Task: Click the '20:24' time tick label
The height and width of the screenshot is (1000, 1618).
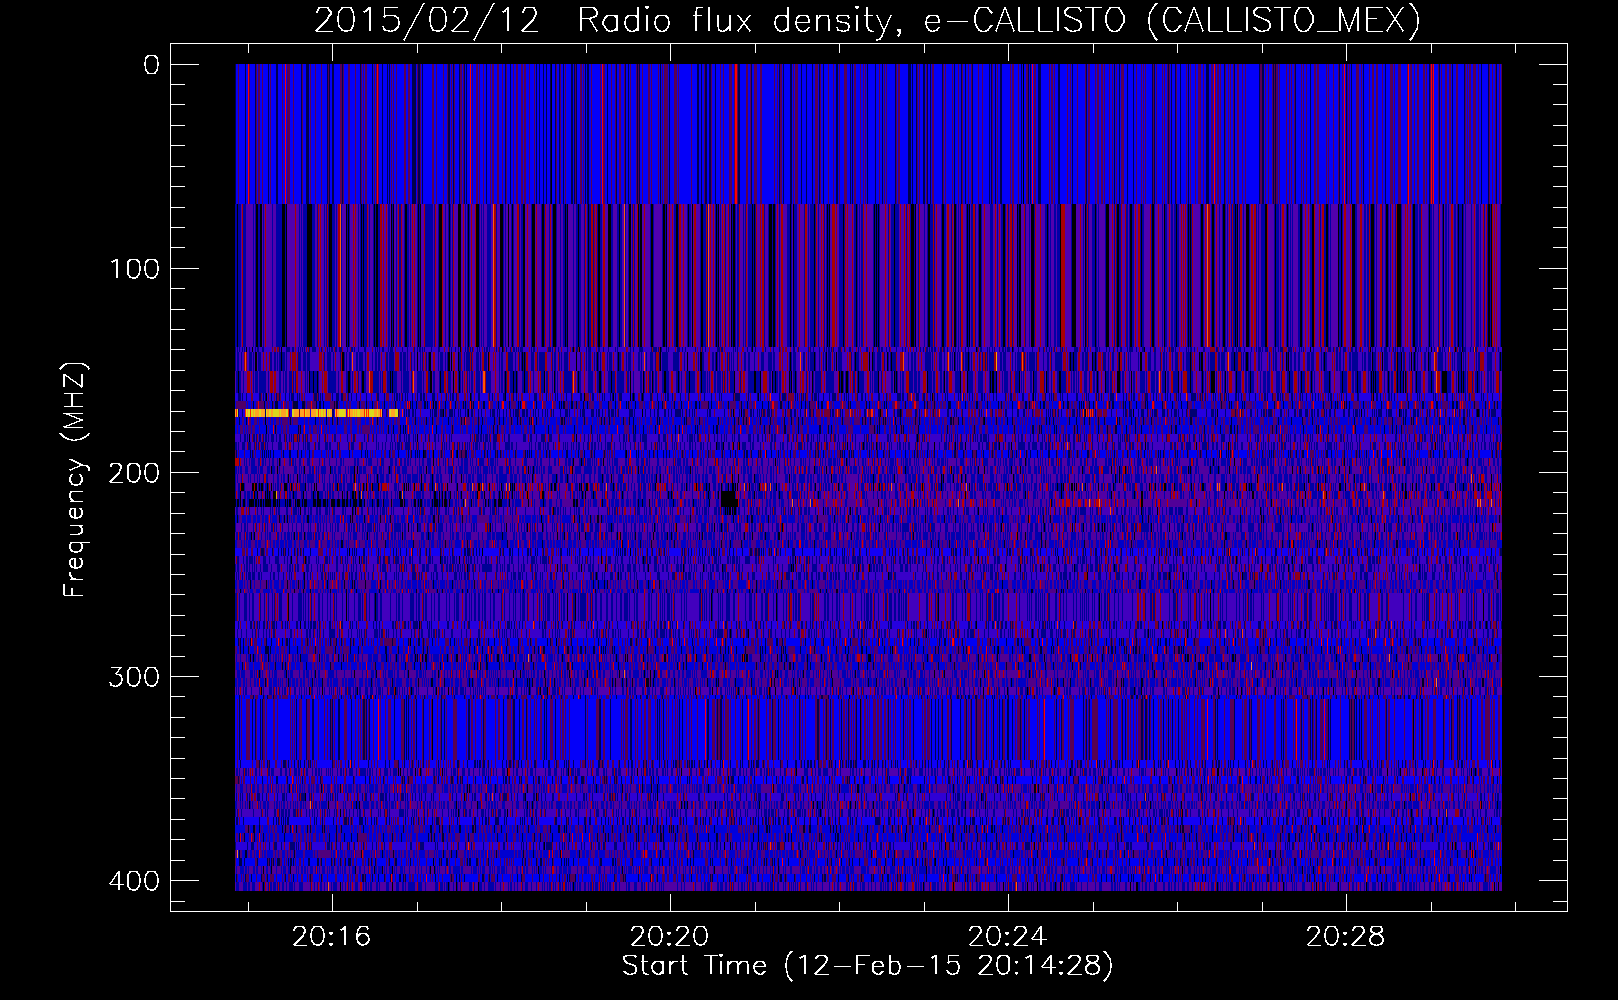Action: pyautogui.click(x=1008, y=937)
